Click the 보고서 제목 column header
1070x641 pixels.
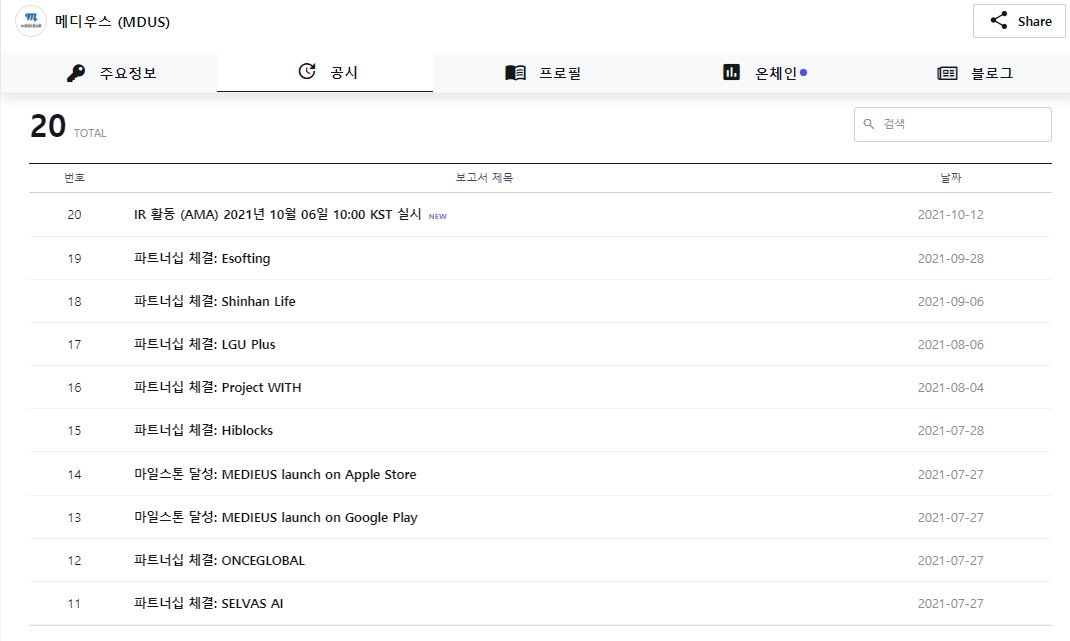tap(484, 177)
